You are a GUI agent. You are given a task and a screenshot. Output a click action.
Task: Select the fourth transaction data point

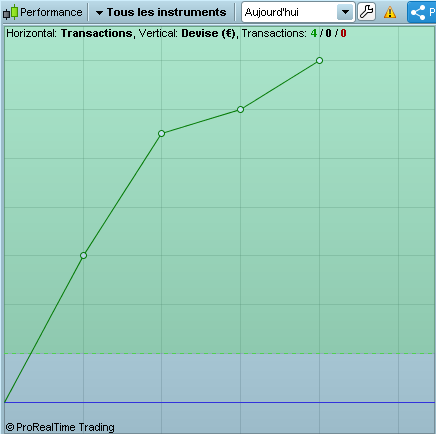(319, 61)
